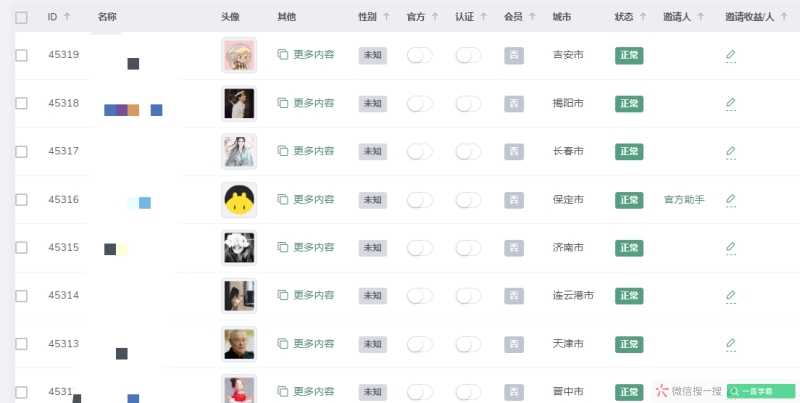Sort by ID using header arrow
800x403 pixels.
pyautogui.click(x=67, y=17)
